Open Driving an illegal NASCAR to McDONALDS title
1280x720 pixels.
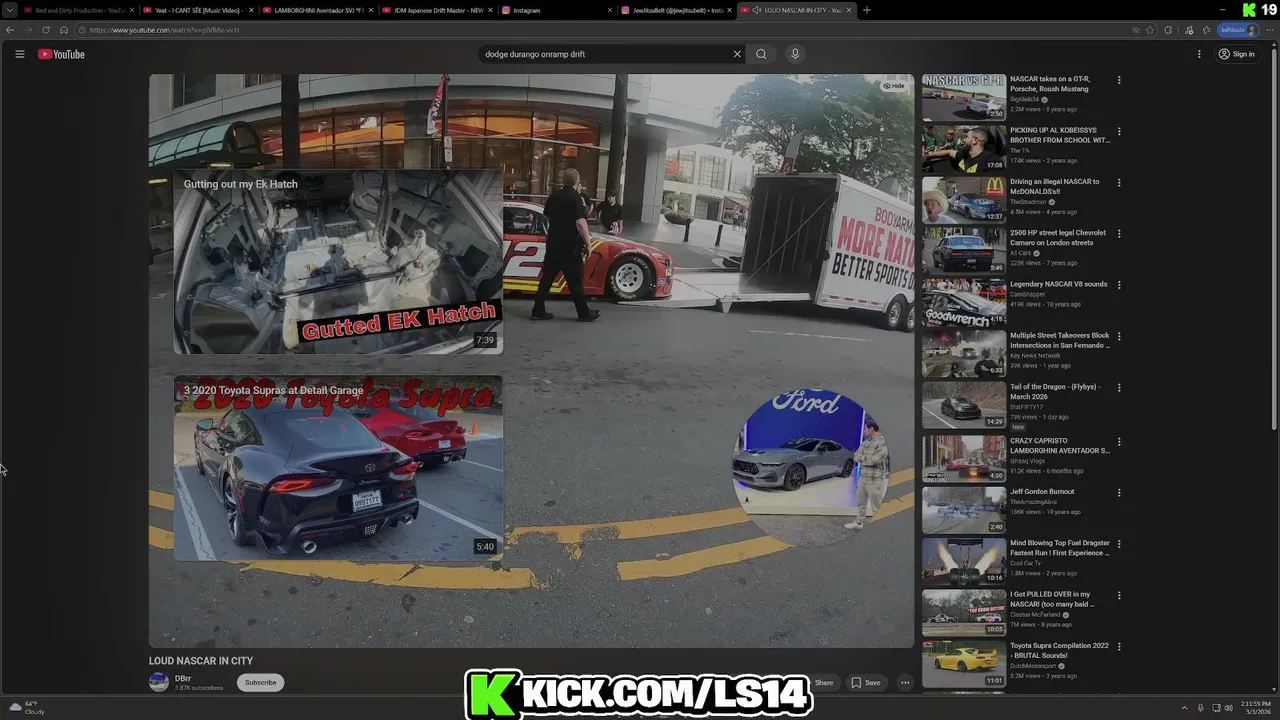(1055, 187)
